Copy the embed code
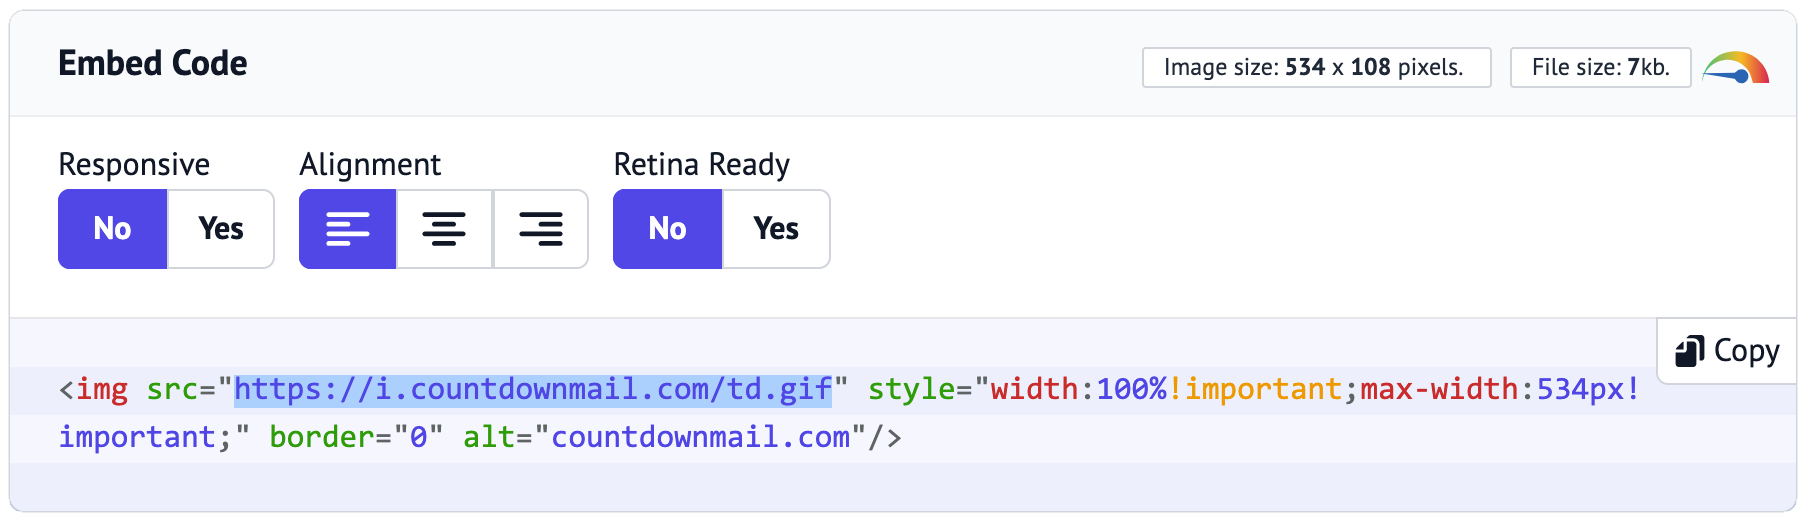 coord(1727,351)
